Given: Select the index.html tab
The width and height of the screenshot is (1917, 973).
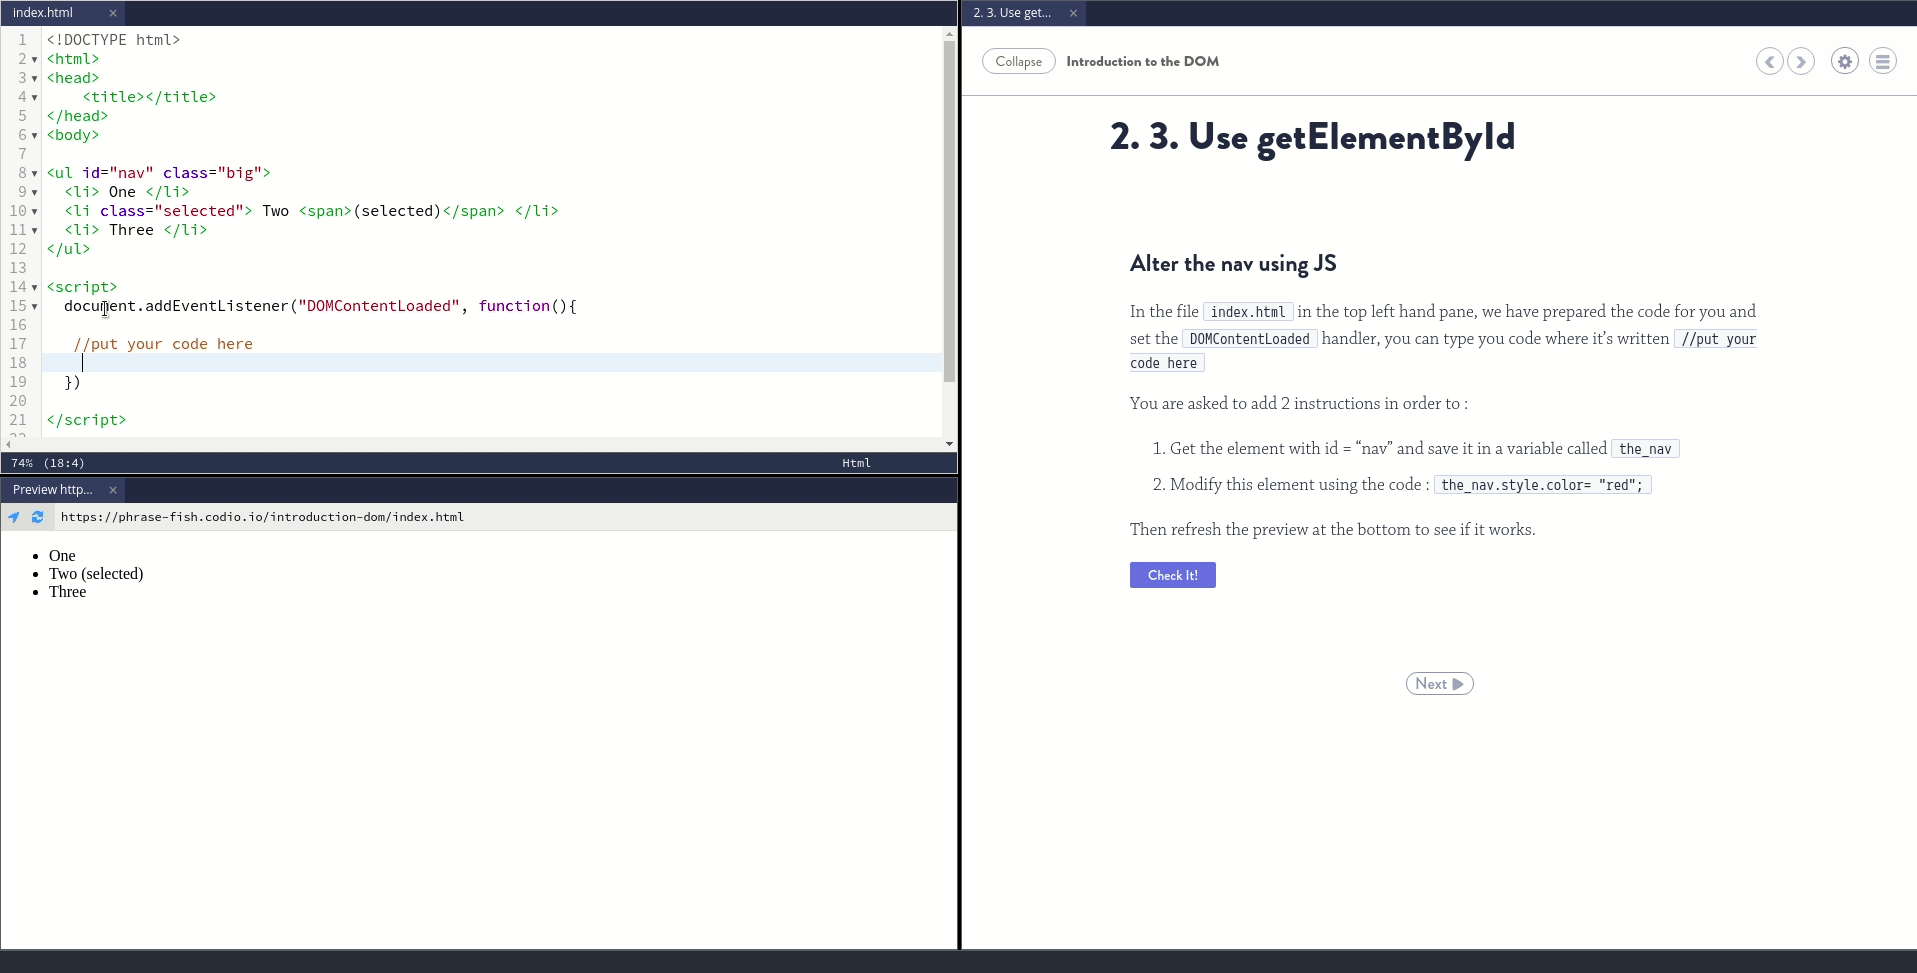Looking at the screenshot, I should coord(43,13).
